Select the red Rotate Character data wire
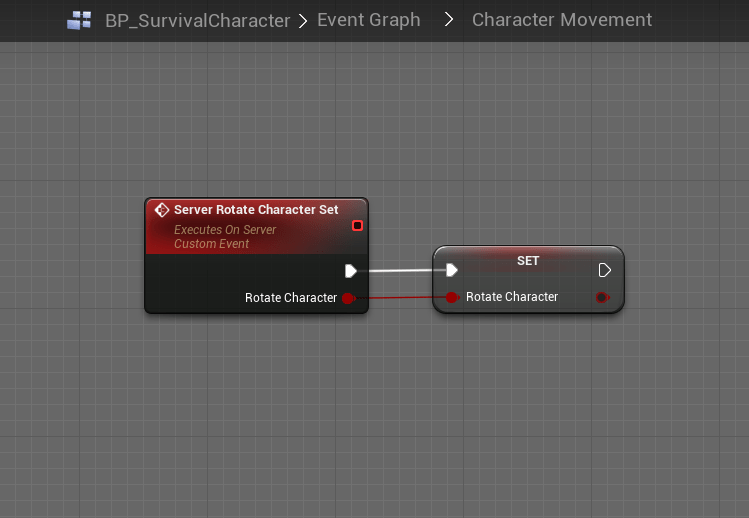 point(400,298)
